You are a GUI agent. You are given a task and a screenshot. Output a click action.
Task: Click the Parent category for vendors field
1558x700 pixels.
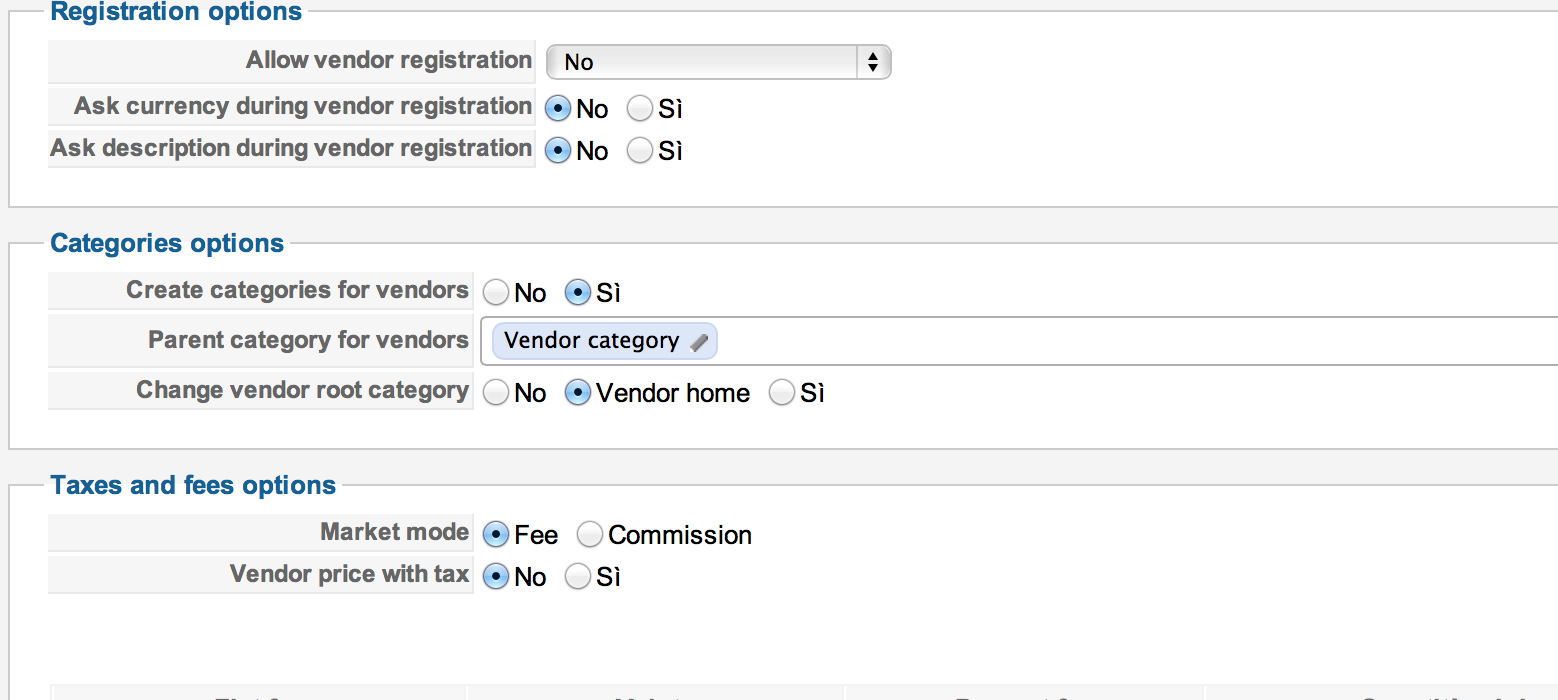coord(1100,342)
